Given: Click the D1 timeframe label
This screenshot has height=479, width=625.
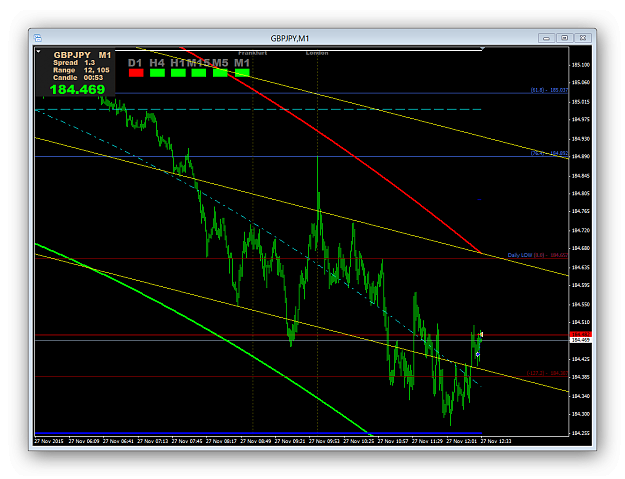Looking at the screenshot, I should click(135, 63).
